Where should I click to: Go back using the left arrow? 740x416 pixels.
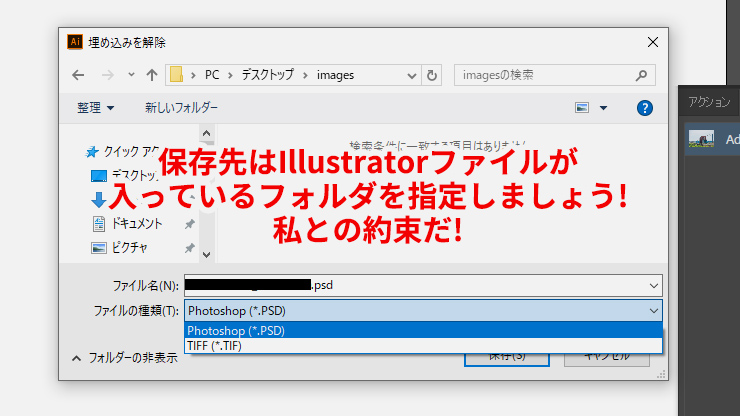coord(78,75)
